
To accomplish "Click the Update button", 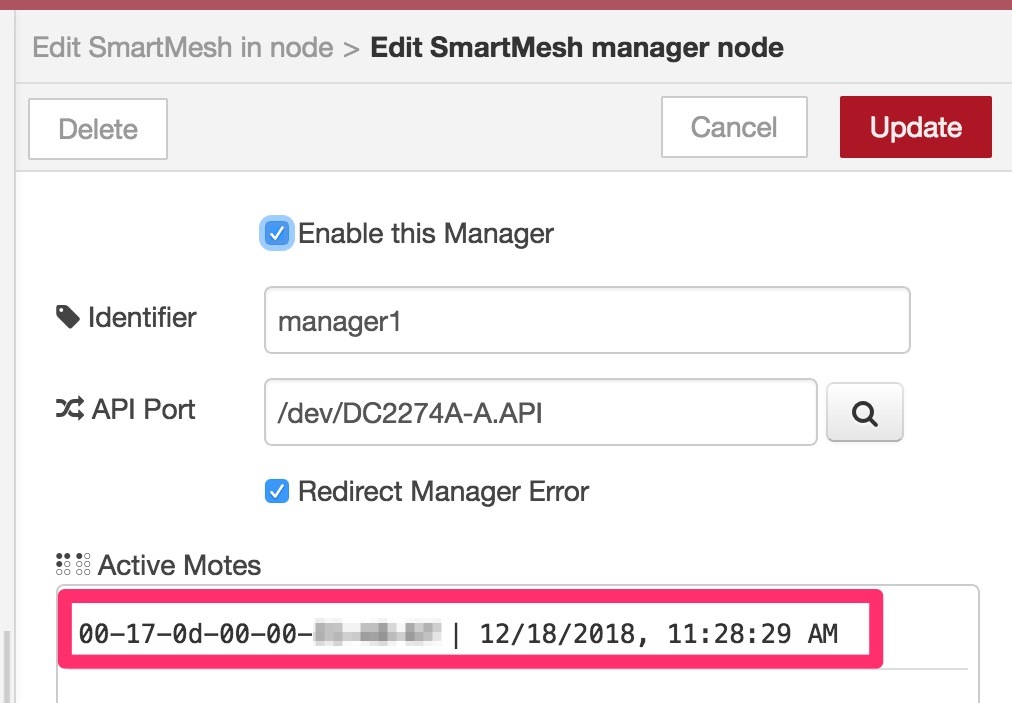I will click(x=916, y=127).
